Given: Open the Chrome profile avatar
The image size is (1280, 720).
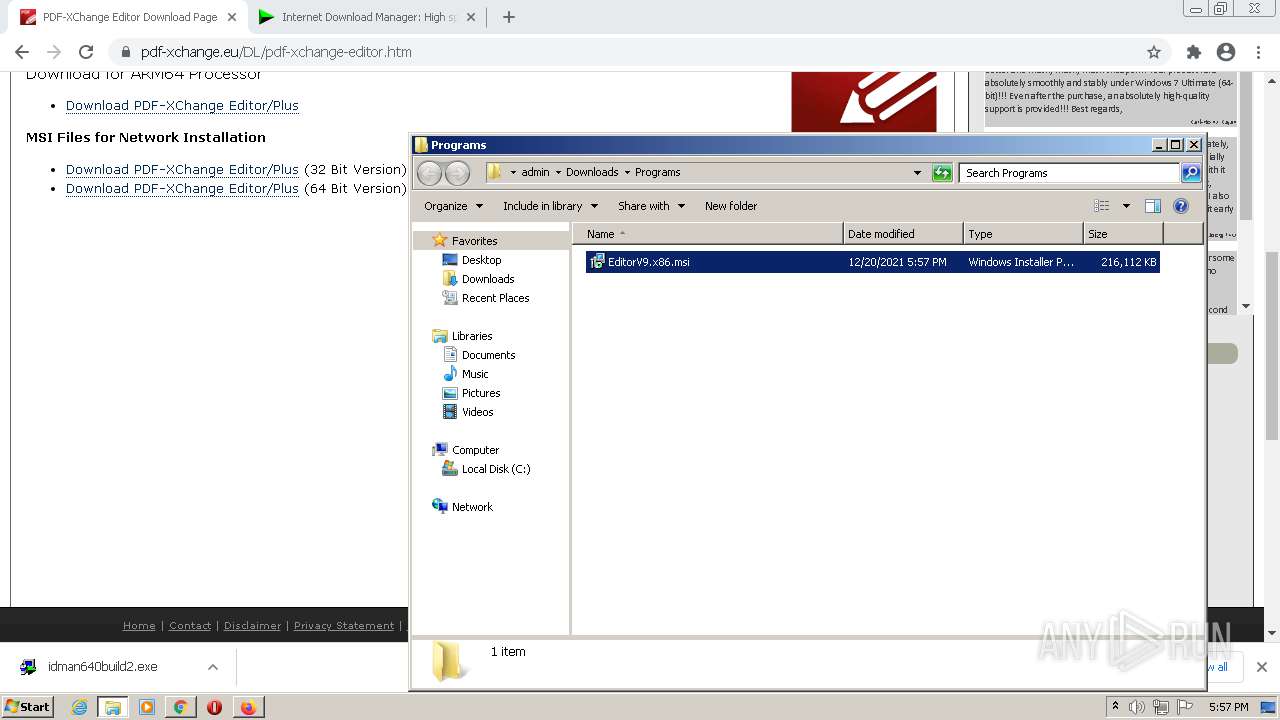Looking at the screenshot, I should click(x=1226, y=52).
